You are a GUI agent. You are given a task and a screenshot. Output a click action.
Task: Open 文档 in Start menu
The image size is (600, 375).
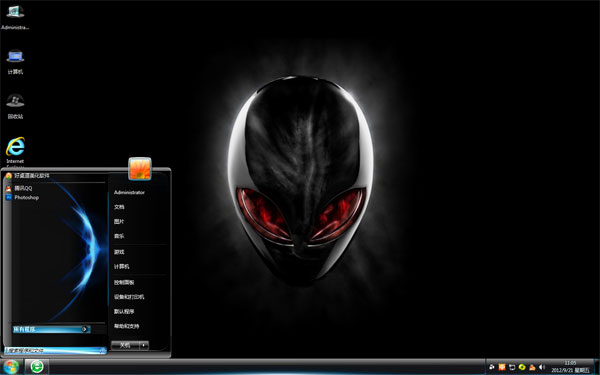pyautogui.click(x=119, y=207)
